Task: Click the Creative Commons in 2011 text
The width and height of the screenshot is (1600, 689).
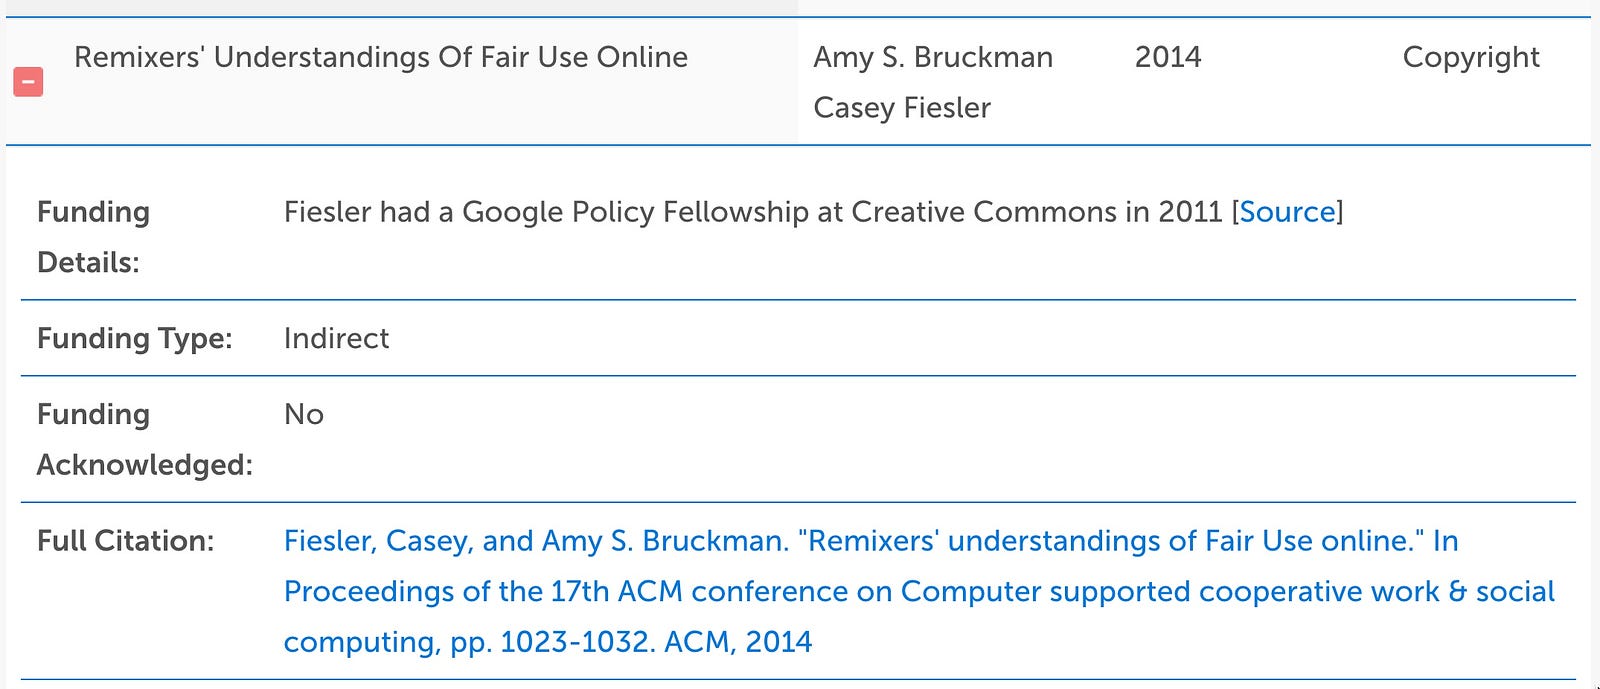Action: click(x=1037, y=212)
